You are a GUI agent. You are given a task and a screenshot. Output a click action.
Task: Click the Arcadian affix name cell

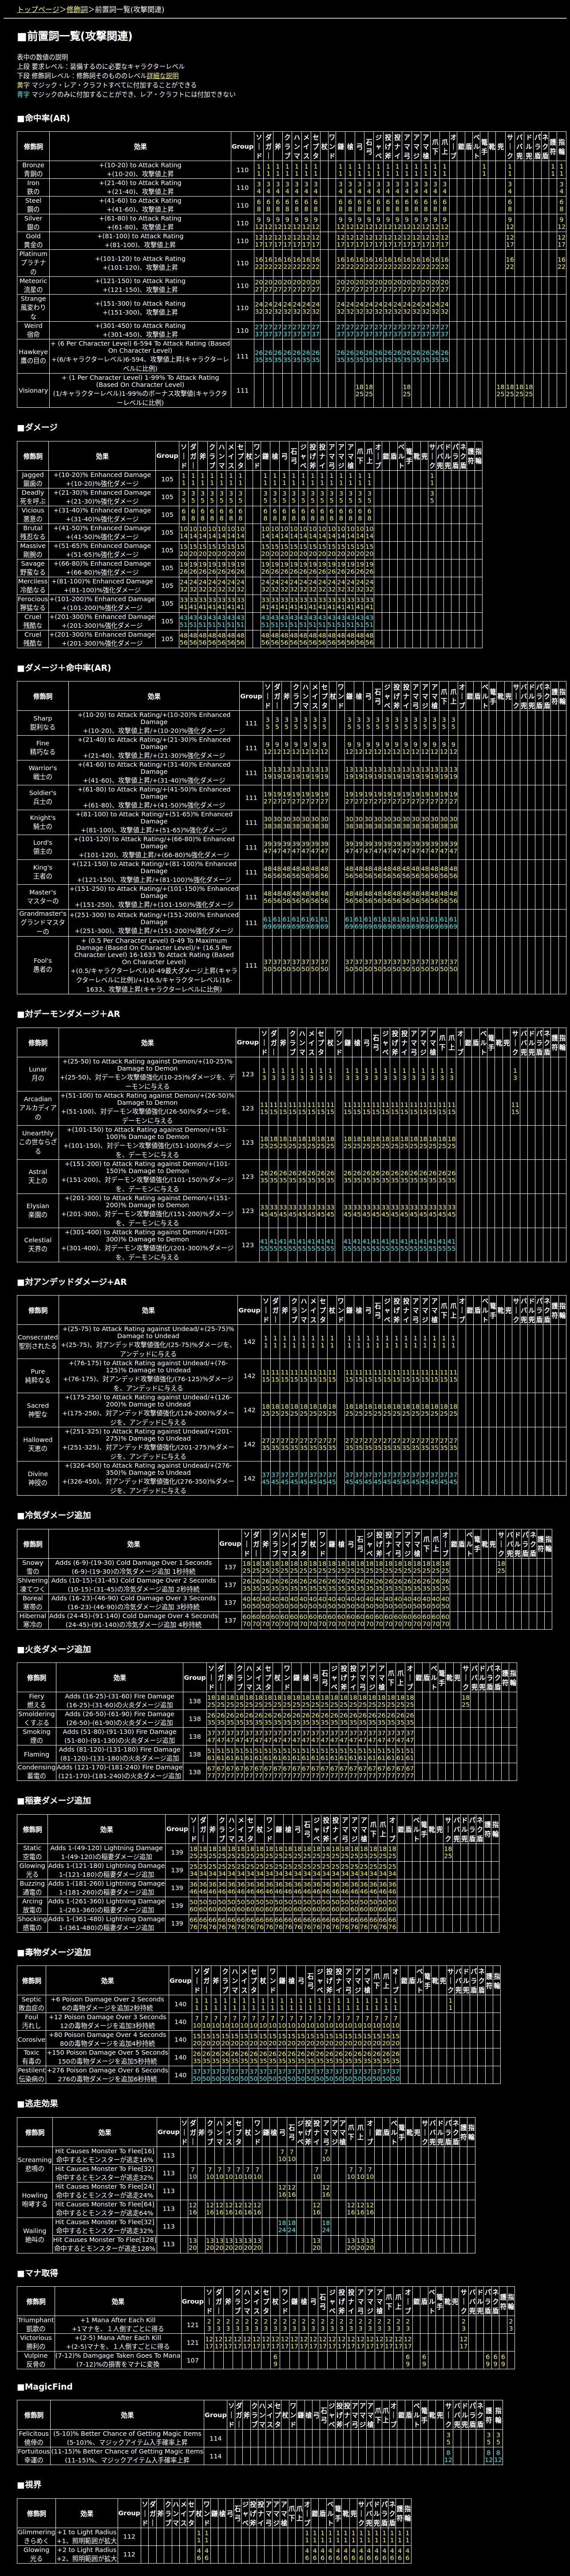pyautogui.click(x=38, y=1108)
